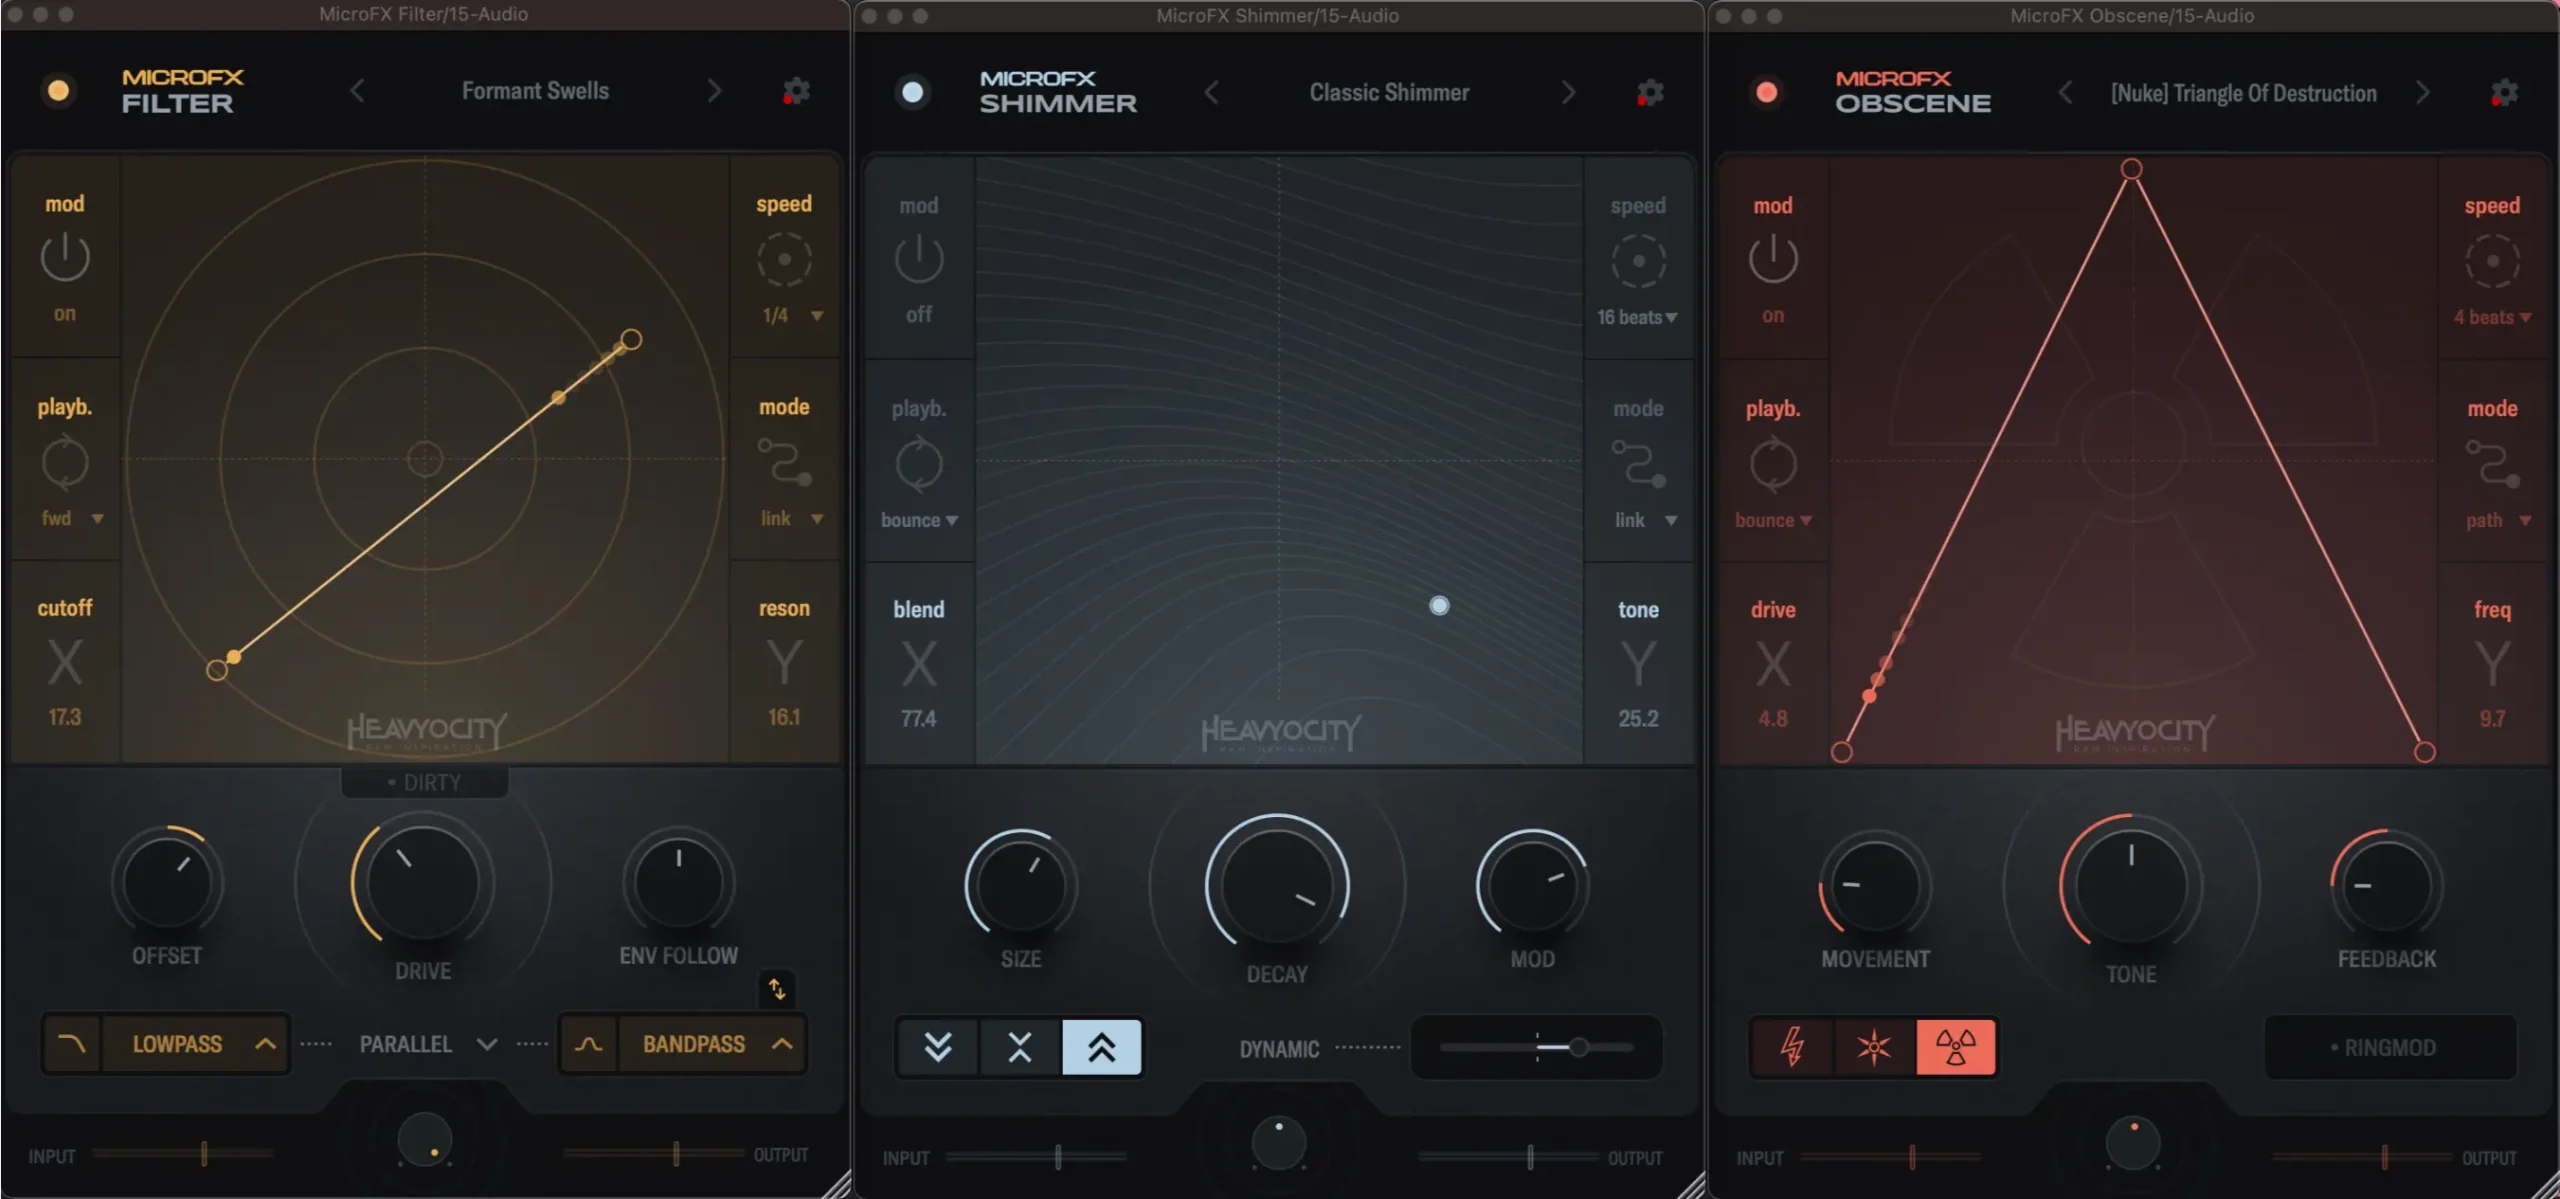Open the PARALLEL routing dropdown

click(x=428, y=1044)
